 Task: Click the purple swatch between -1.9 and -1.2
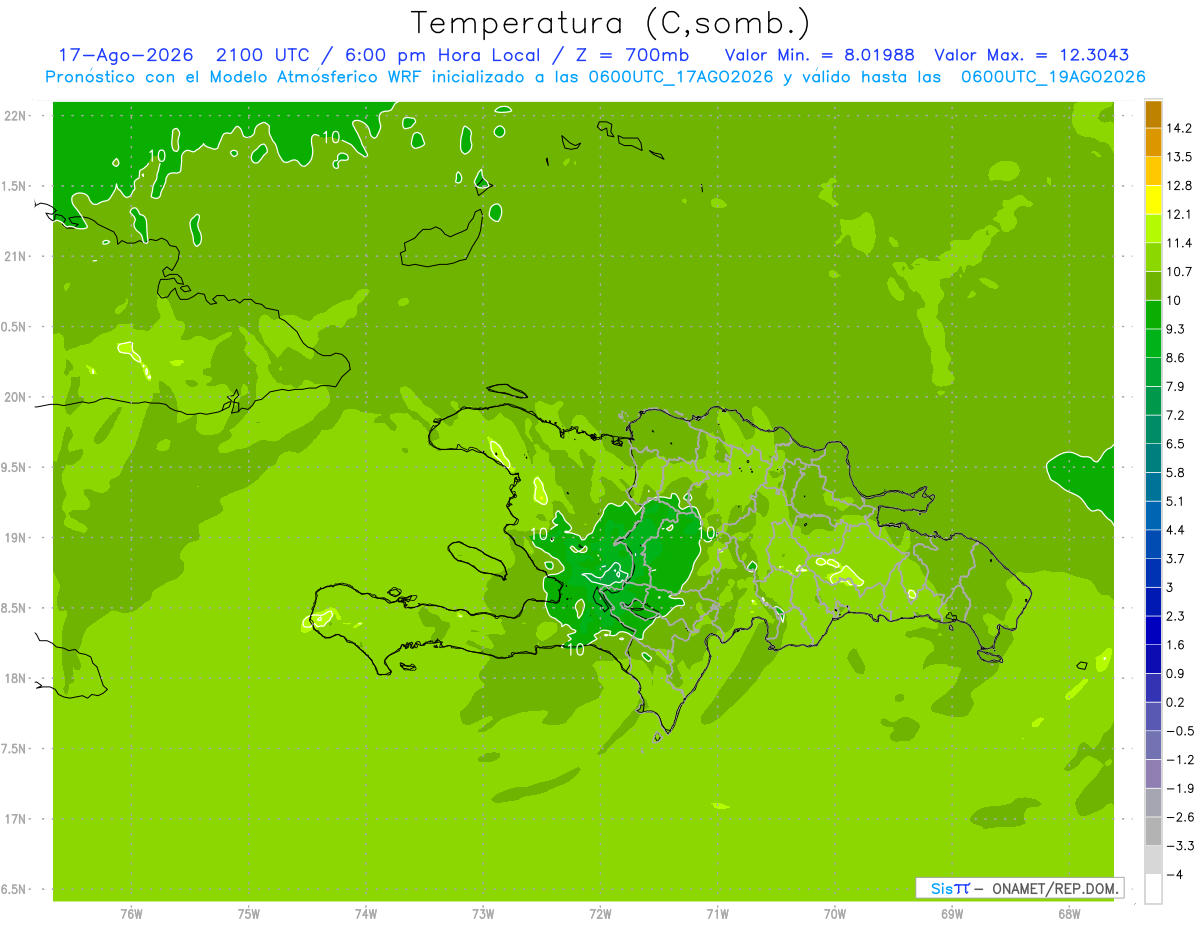point(1153,774)
